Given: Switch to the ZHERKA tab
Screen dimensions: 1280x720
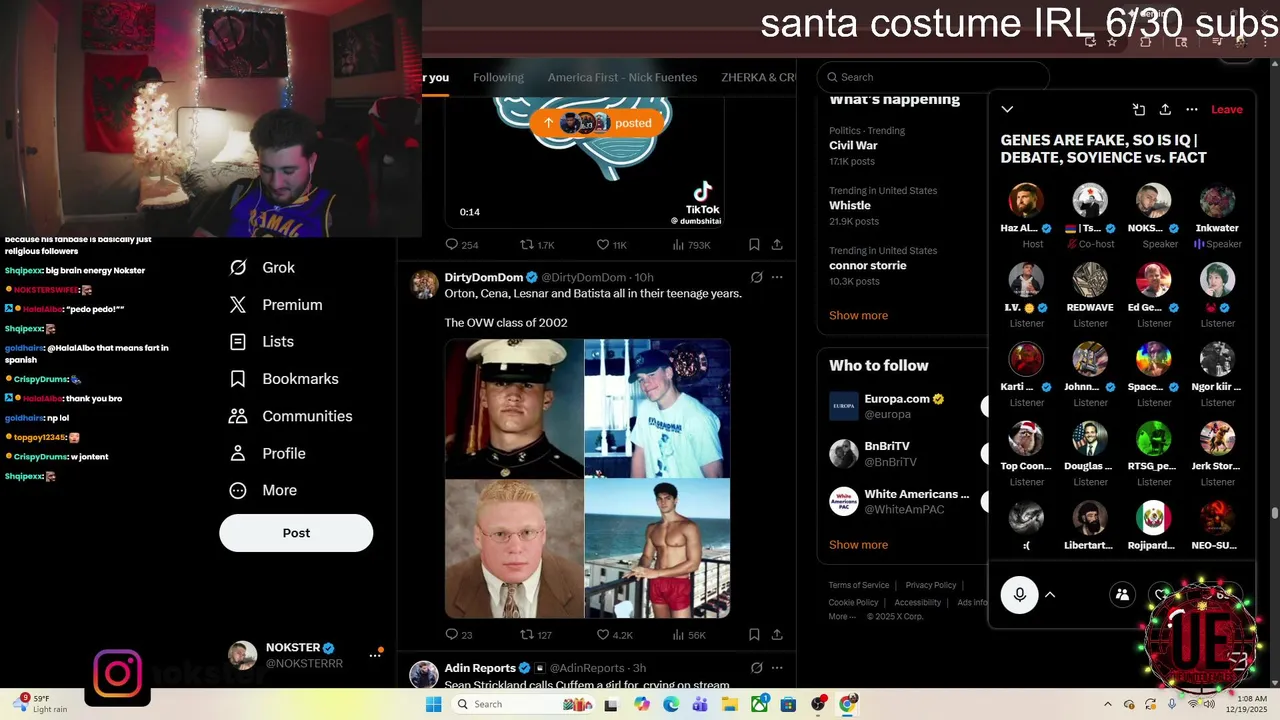Looking at the screenshot, I should tap(759, 77).
